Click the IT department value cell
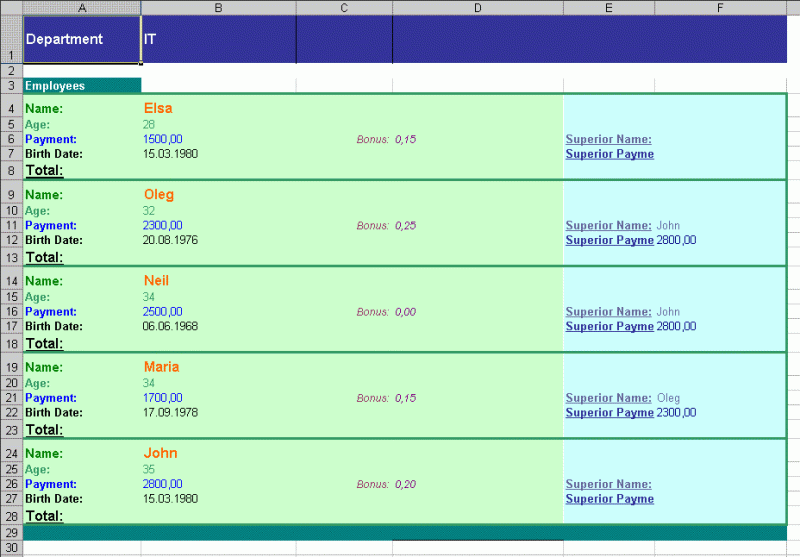 click(x=218, y=39)
